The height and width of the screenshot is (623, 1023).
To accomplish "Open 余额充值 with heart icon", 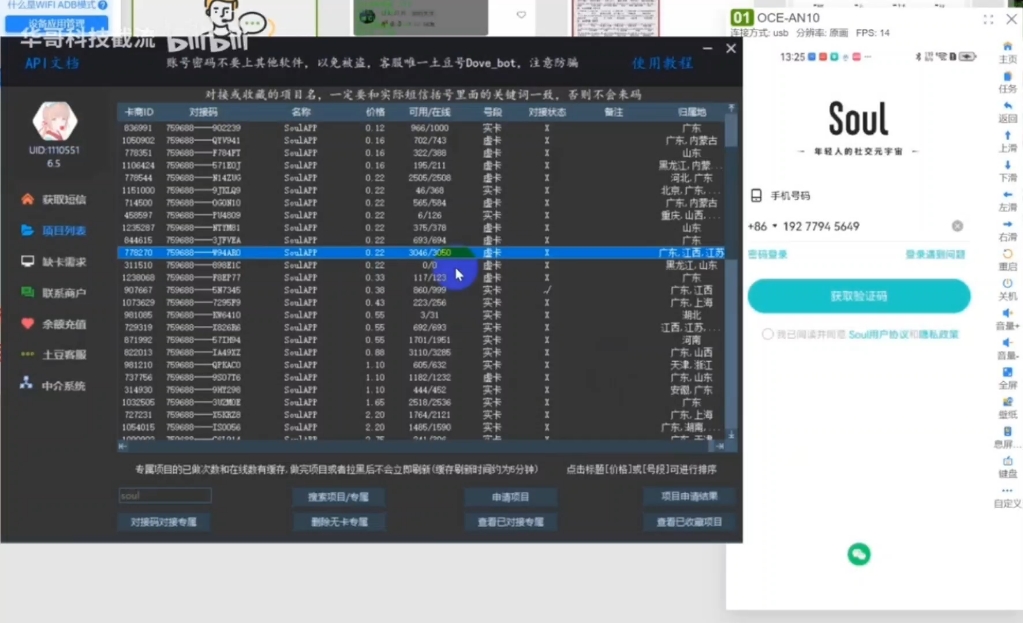I will tap(53, 324).
